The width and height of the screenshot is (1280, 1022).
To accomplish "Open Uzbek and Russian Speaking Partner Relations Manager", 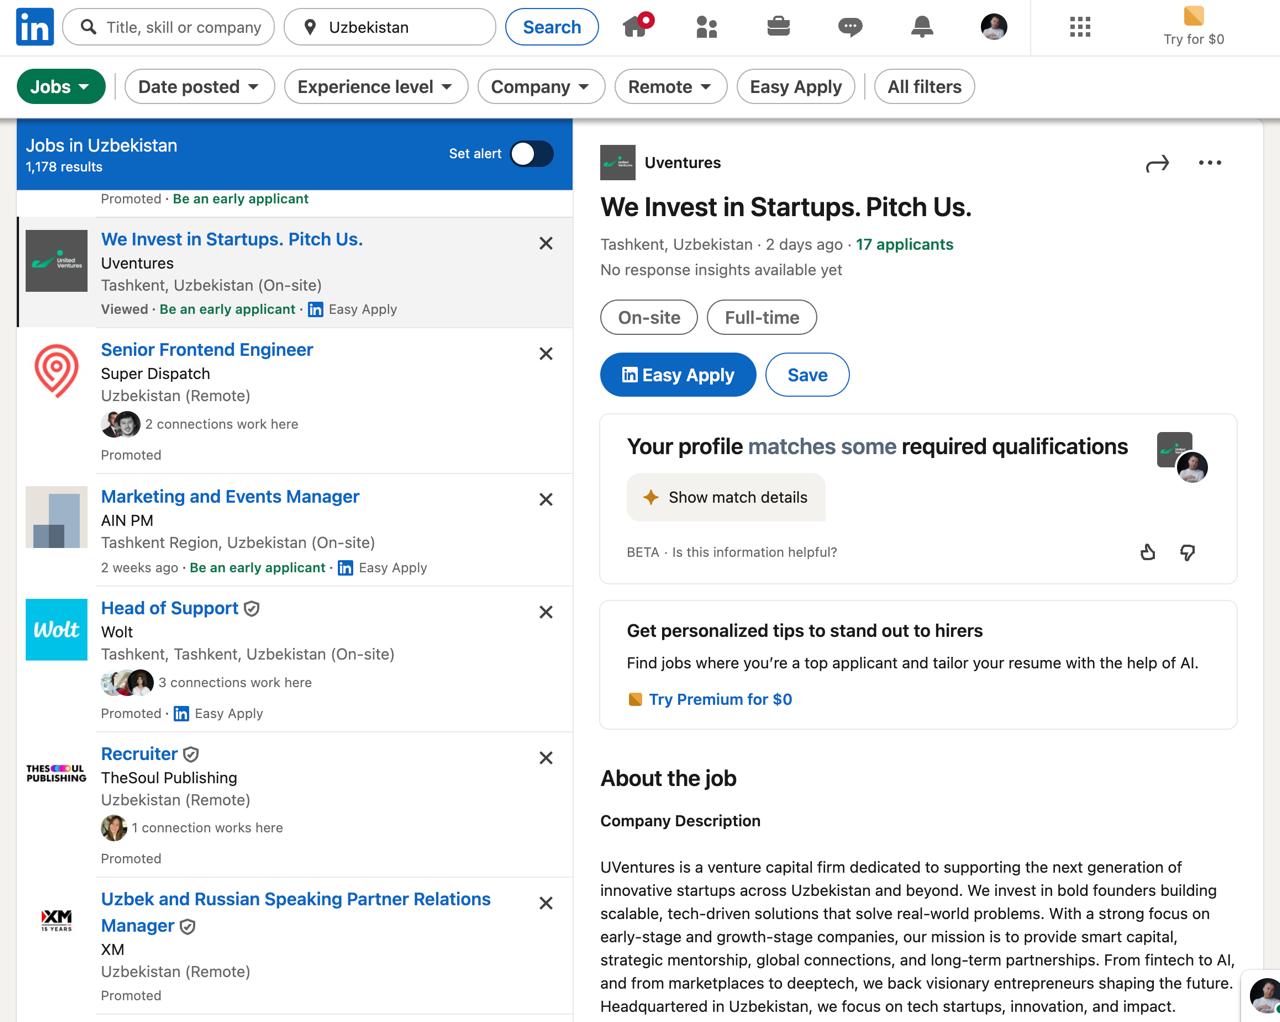I will (x=296, y=912).
